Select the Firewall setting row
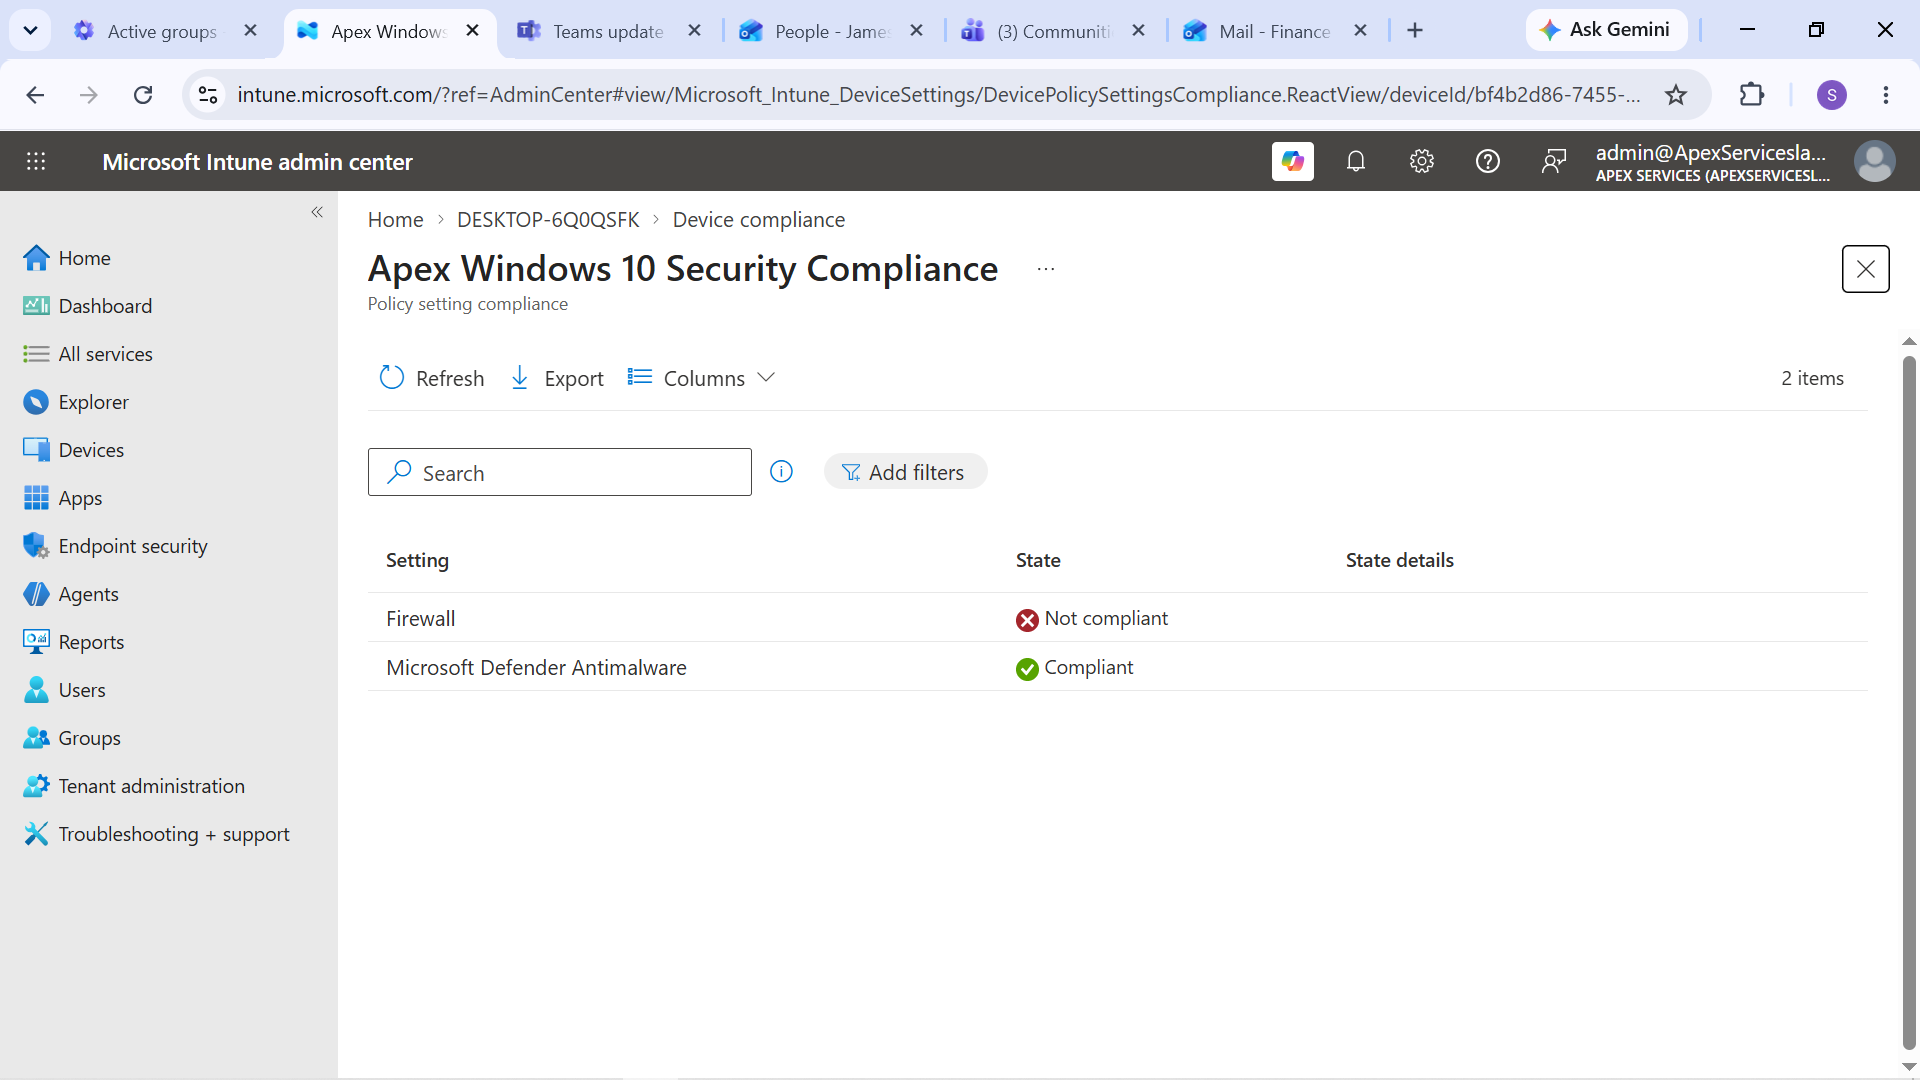This screenshot has width=1920, height=1080. (x=1117, y=618)
